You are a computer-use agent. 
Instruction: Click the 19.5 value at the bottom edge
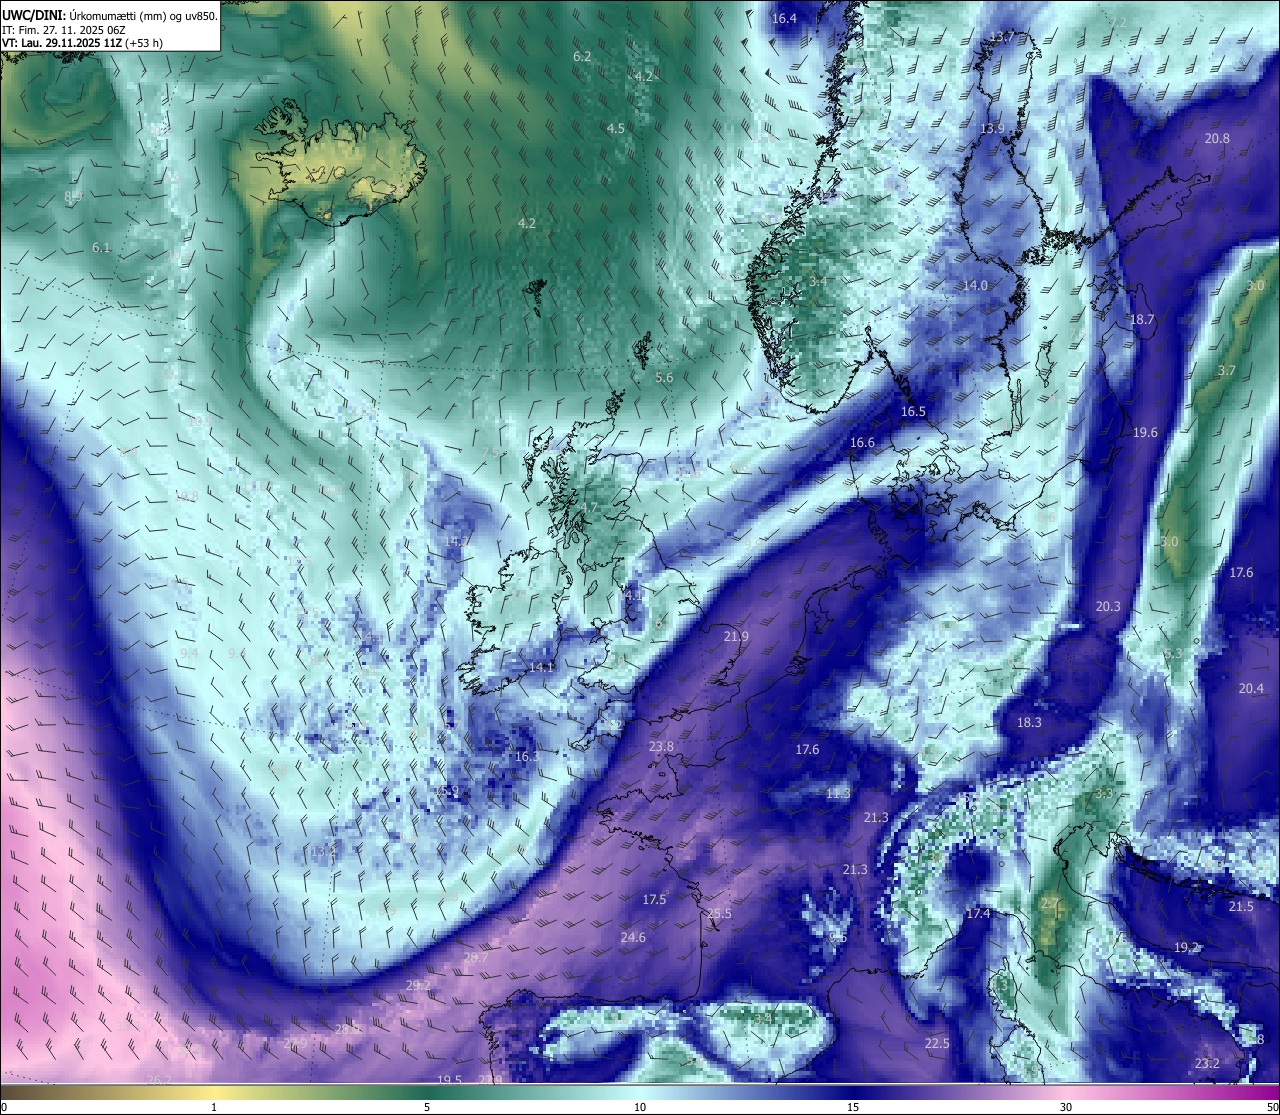450,1080
